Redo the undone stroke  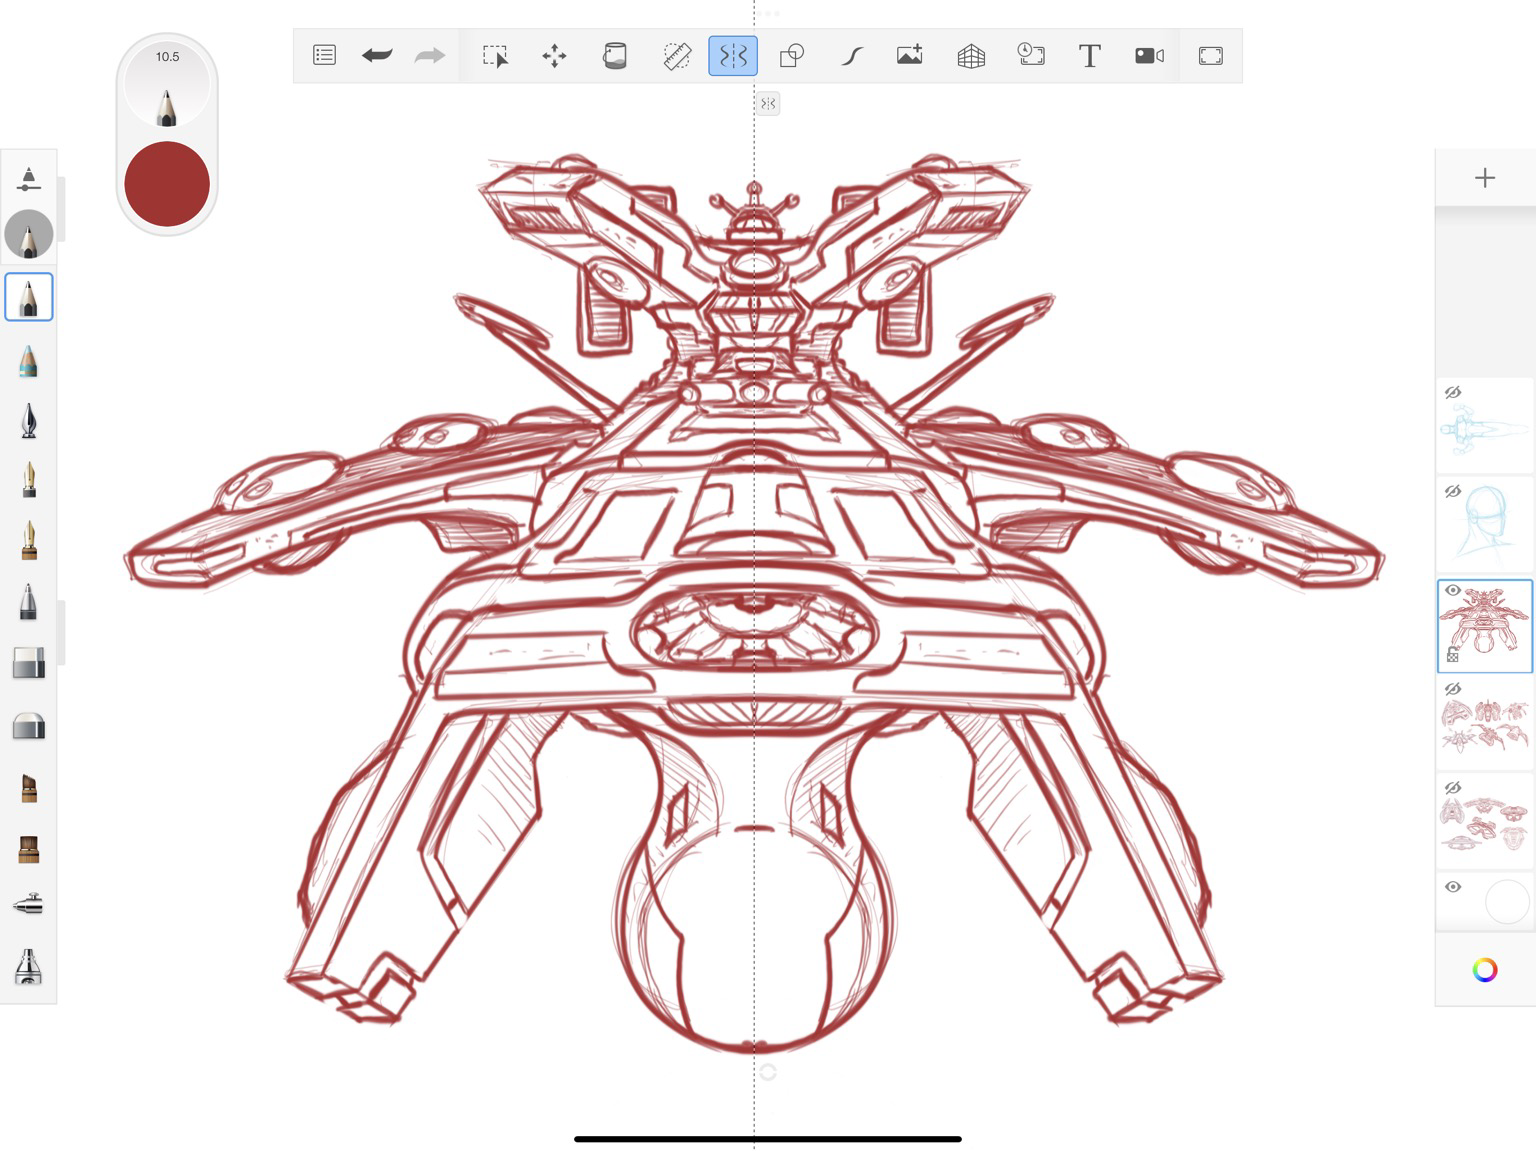pyautogui.click(x=430, y=55)
